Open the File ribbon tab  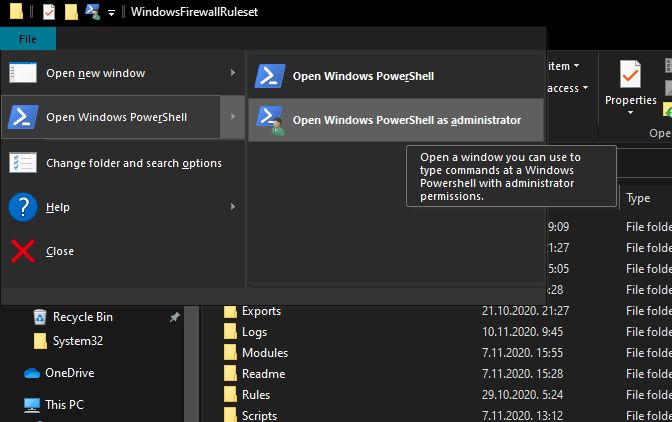[28, 39]
